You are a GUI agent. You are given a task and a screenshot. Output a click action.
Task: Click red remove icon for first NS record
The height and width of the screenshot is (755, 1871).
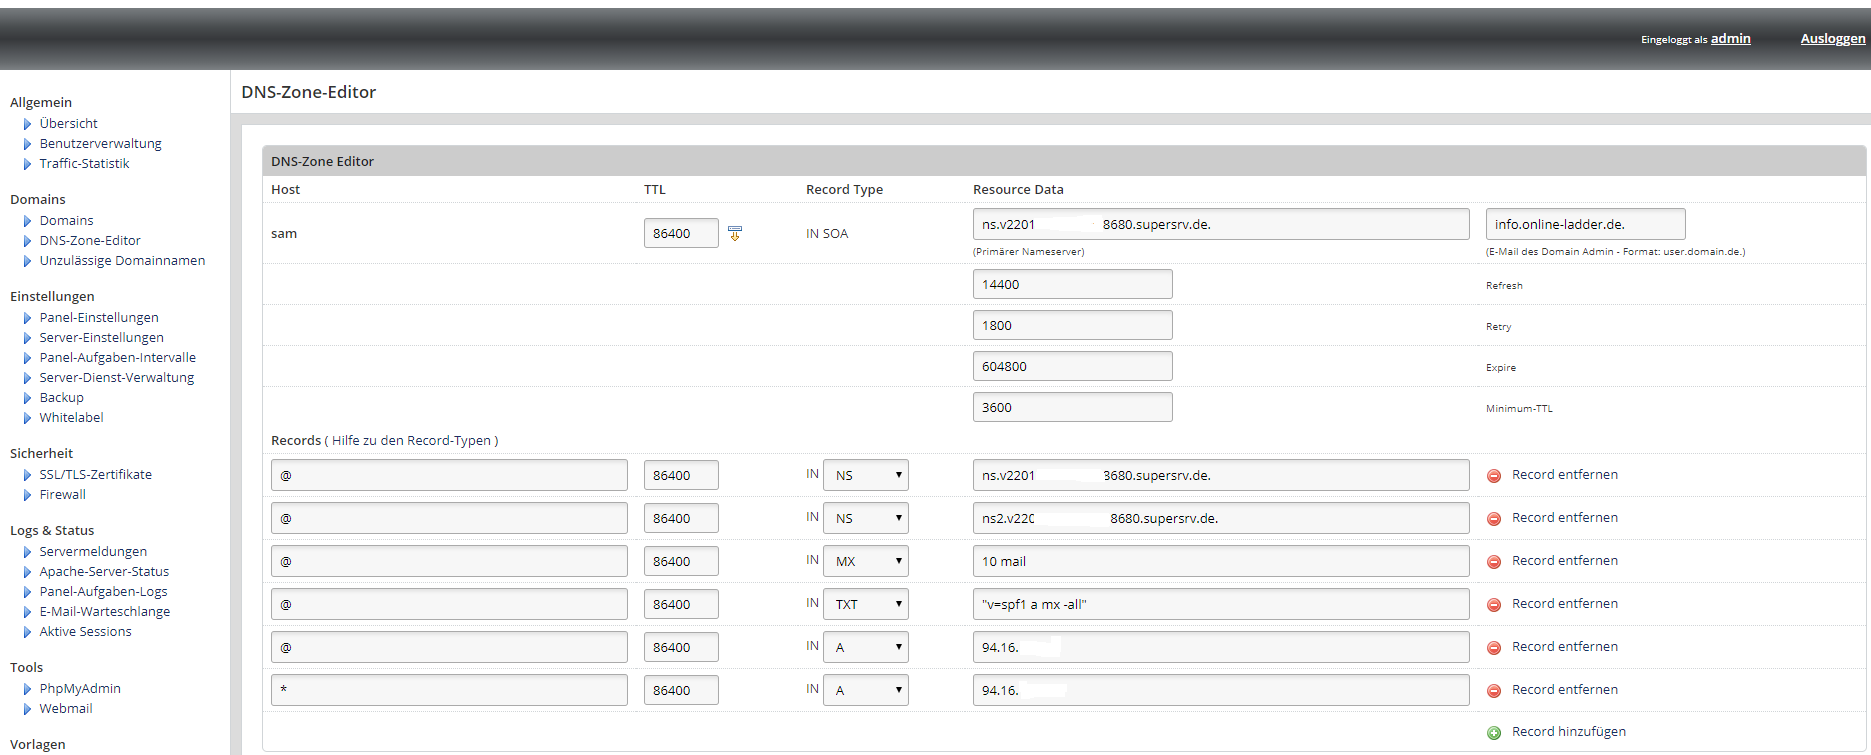(1494, 476)
